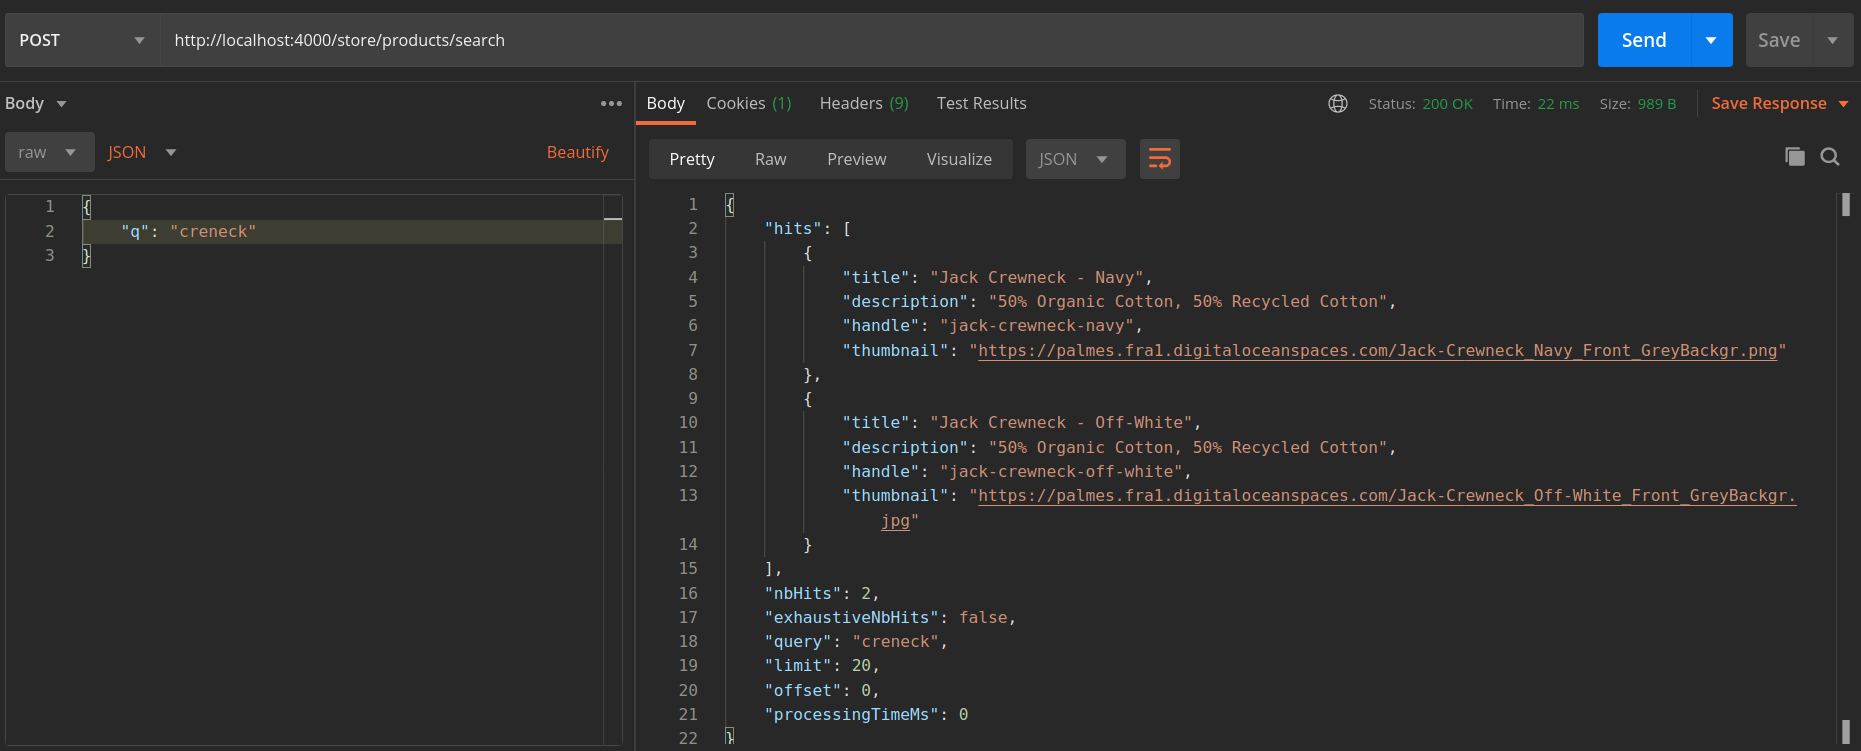This screenshot has width=1861, height=751.
Task: Click the request URL input field
Action: click(x=870, y=40)
